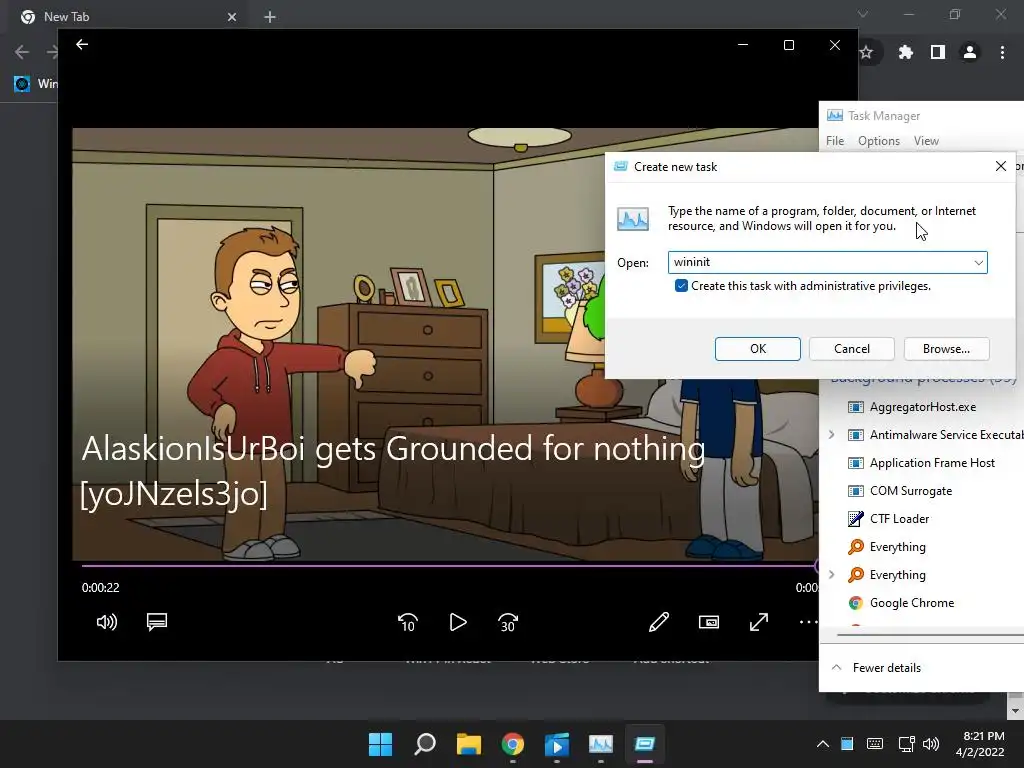Skip forward 30 seconds
Image resolution: width=1024 pixels, height=768 pixels.
click(508, 622)
